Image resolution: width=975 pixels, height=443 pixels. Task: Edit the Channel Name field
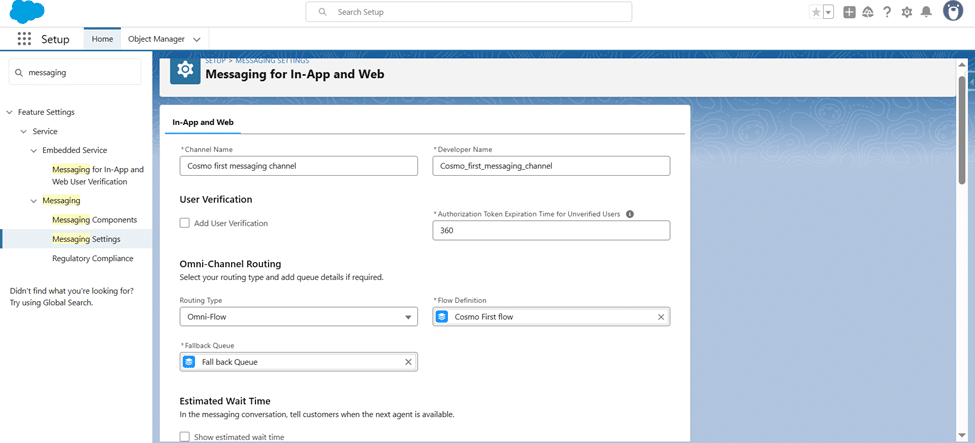point(298,166)
